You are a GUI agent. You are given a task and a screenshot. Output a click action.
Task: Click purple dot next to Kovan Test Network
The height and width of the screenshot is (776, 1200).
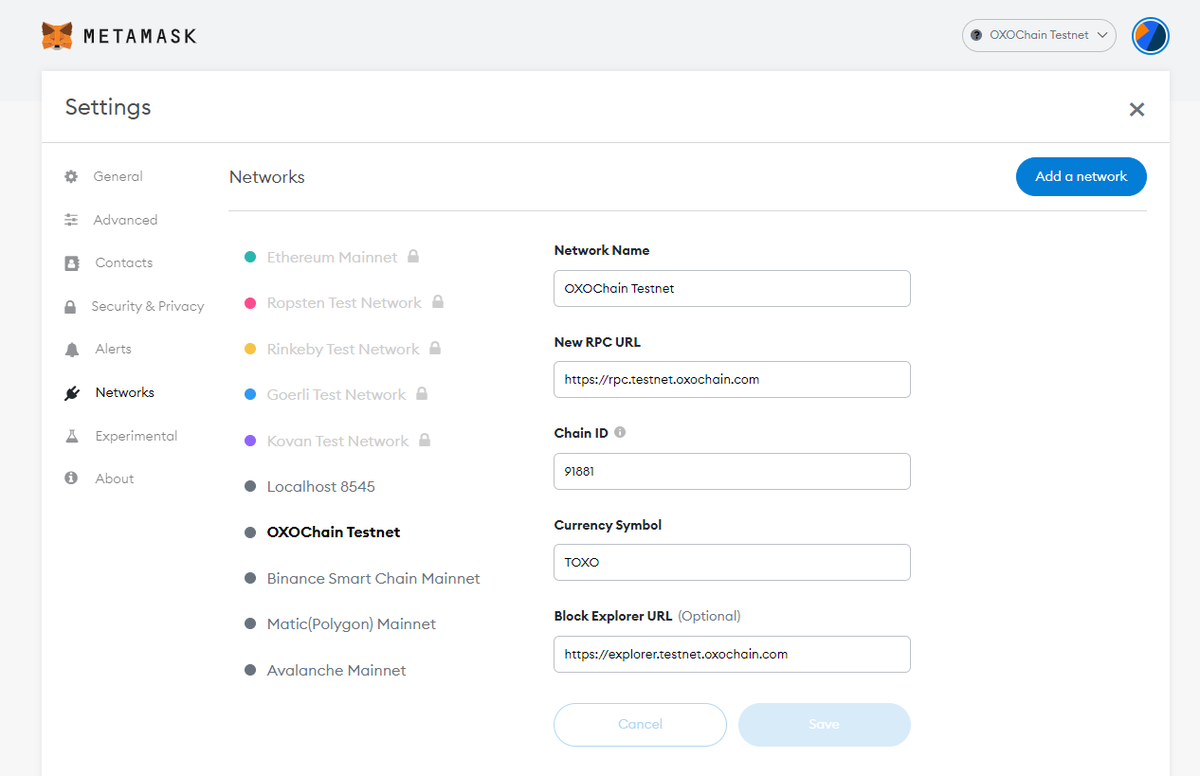(x=250, y=441)
